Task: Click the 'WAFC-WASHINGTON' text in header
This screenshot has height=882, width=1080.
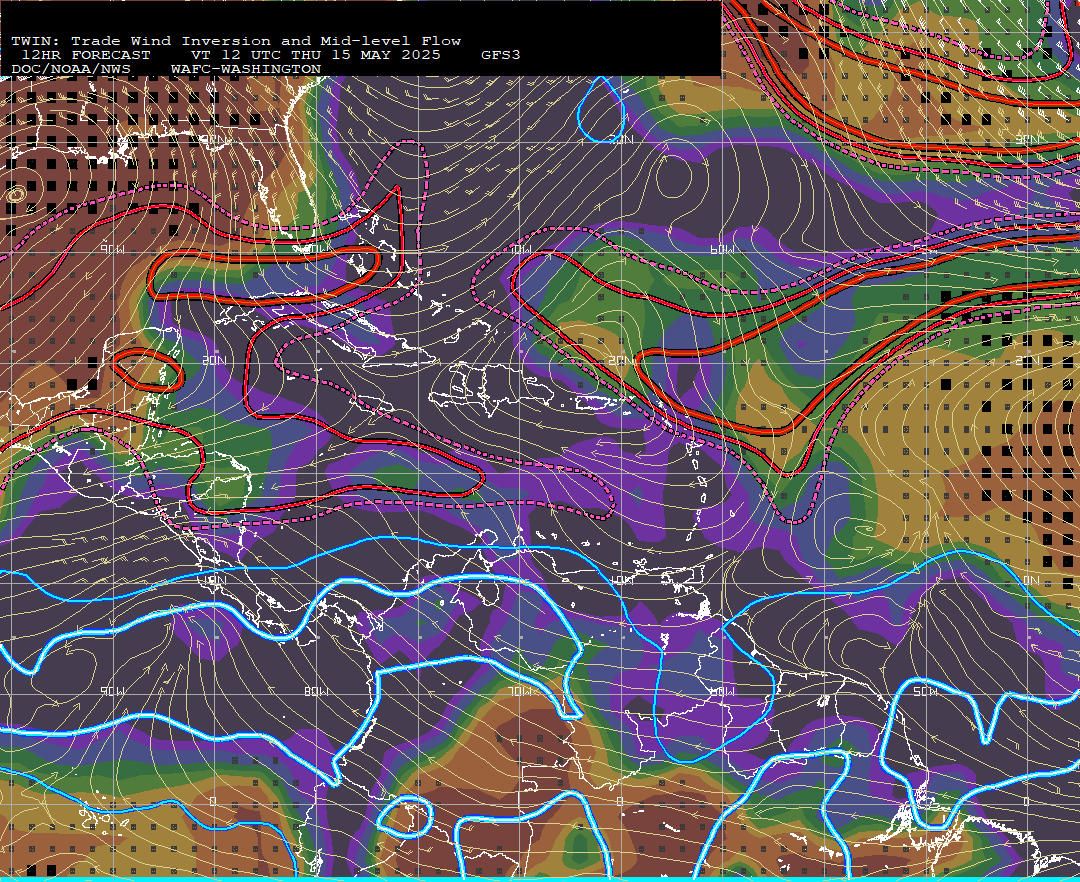Action: point(246,70)
